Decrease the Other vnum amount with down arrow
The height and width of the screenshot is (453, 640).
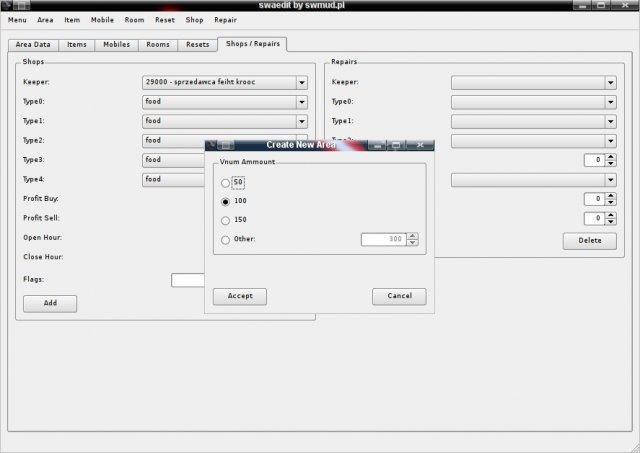(x=413, y=243)
